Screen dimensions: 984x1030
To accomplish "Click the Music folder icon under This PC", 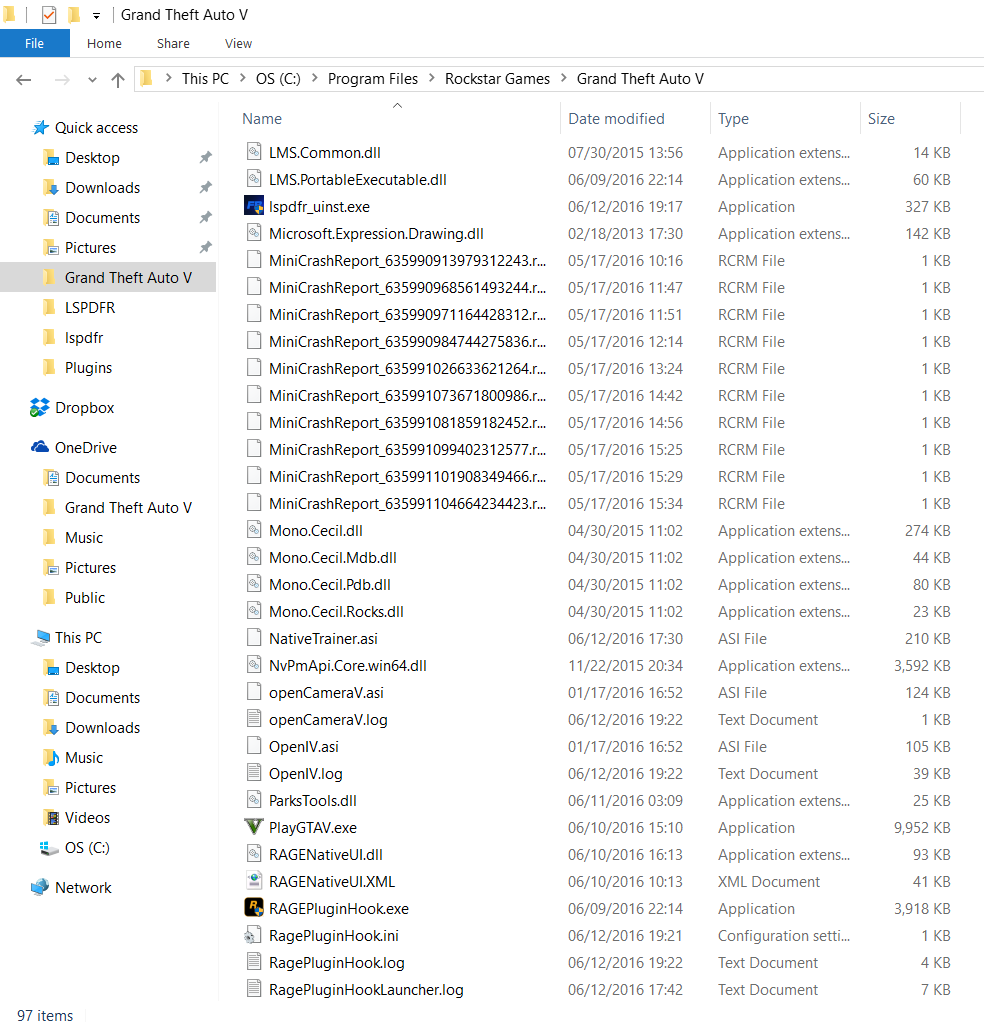I will (51, 757).
